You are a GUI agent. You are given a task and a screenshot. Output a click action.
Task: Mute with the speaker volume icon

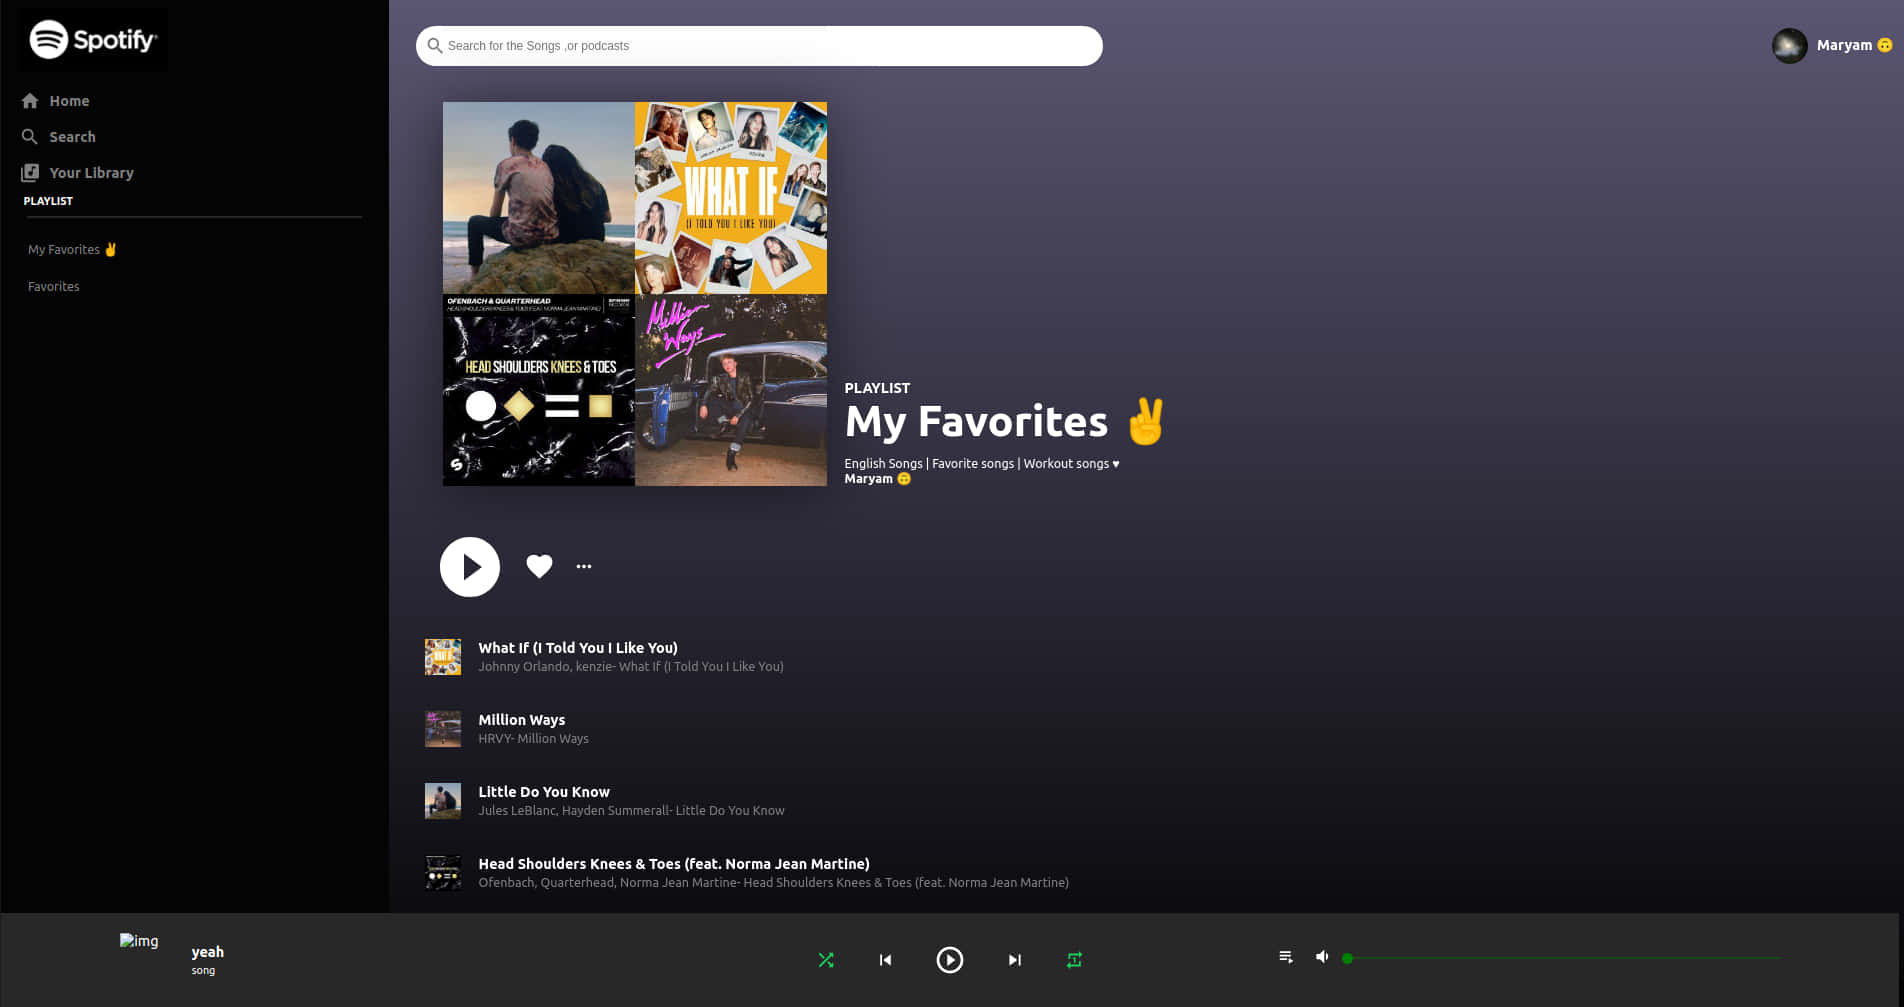click(x=1322, y=957)
